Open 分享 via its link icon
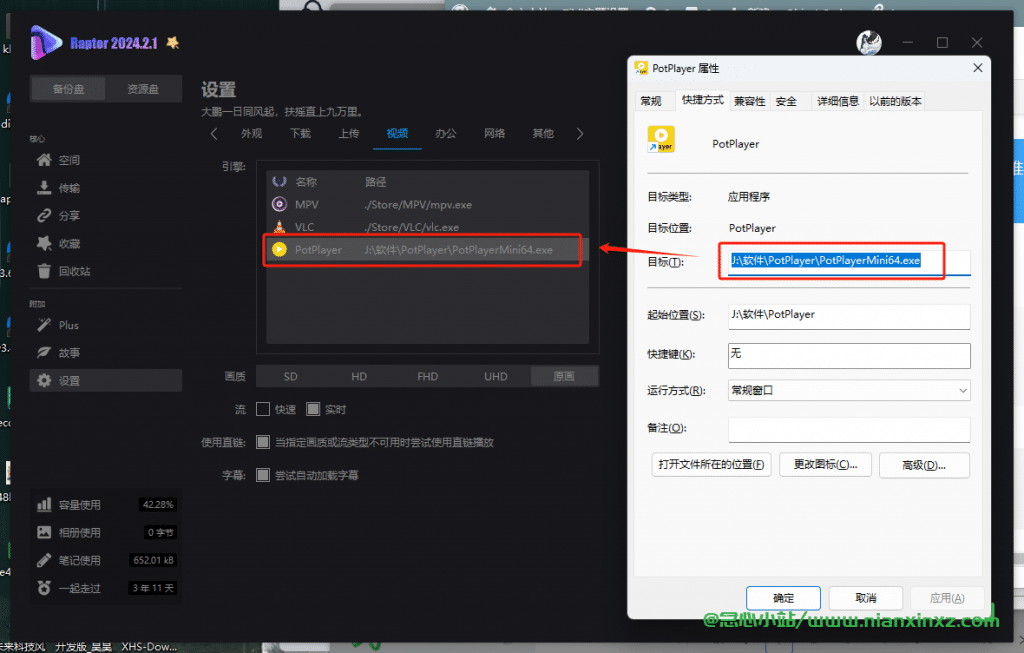Image resolution: width=1024 pixels, height=653 pixels. coord(44,215)
